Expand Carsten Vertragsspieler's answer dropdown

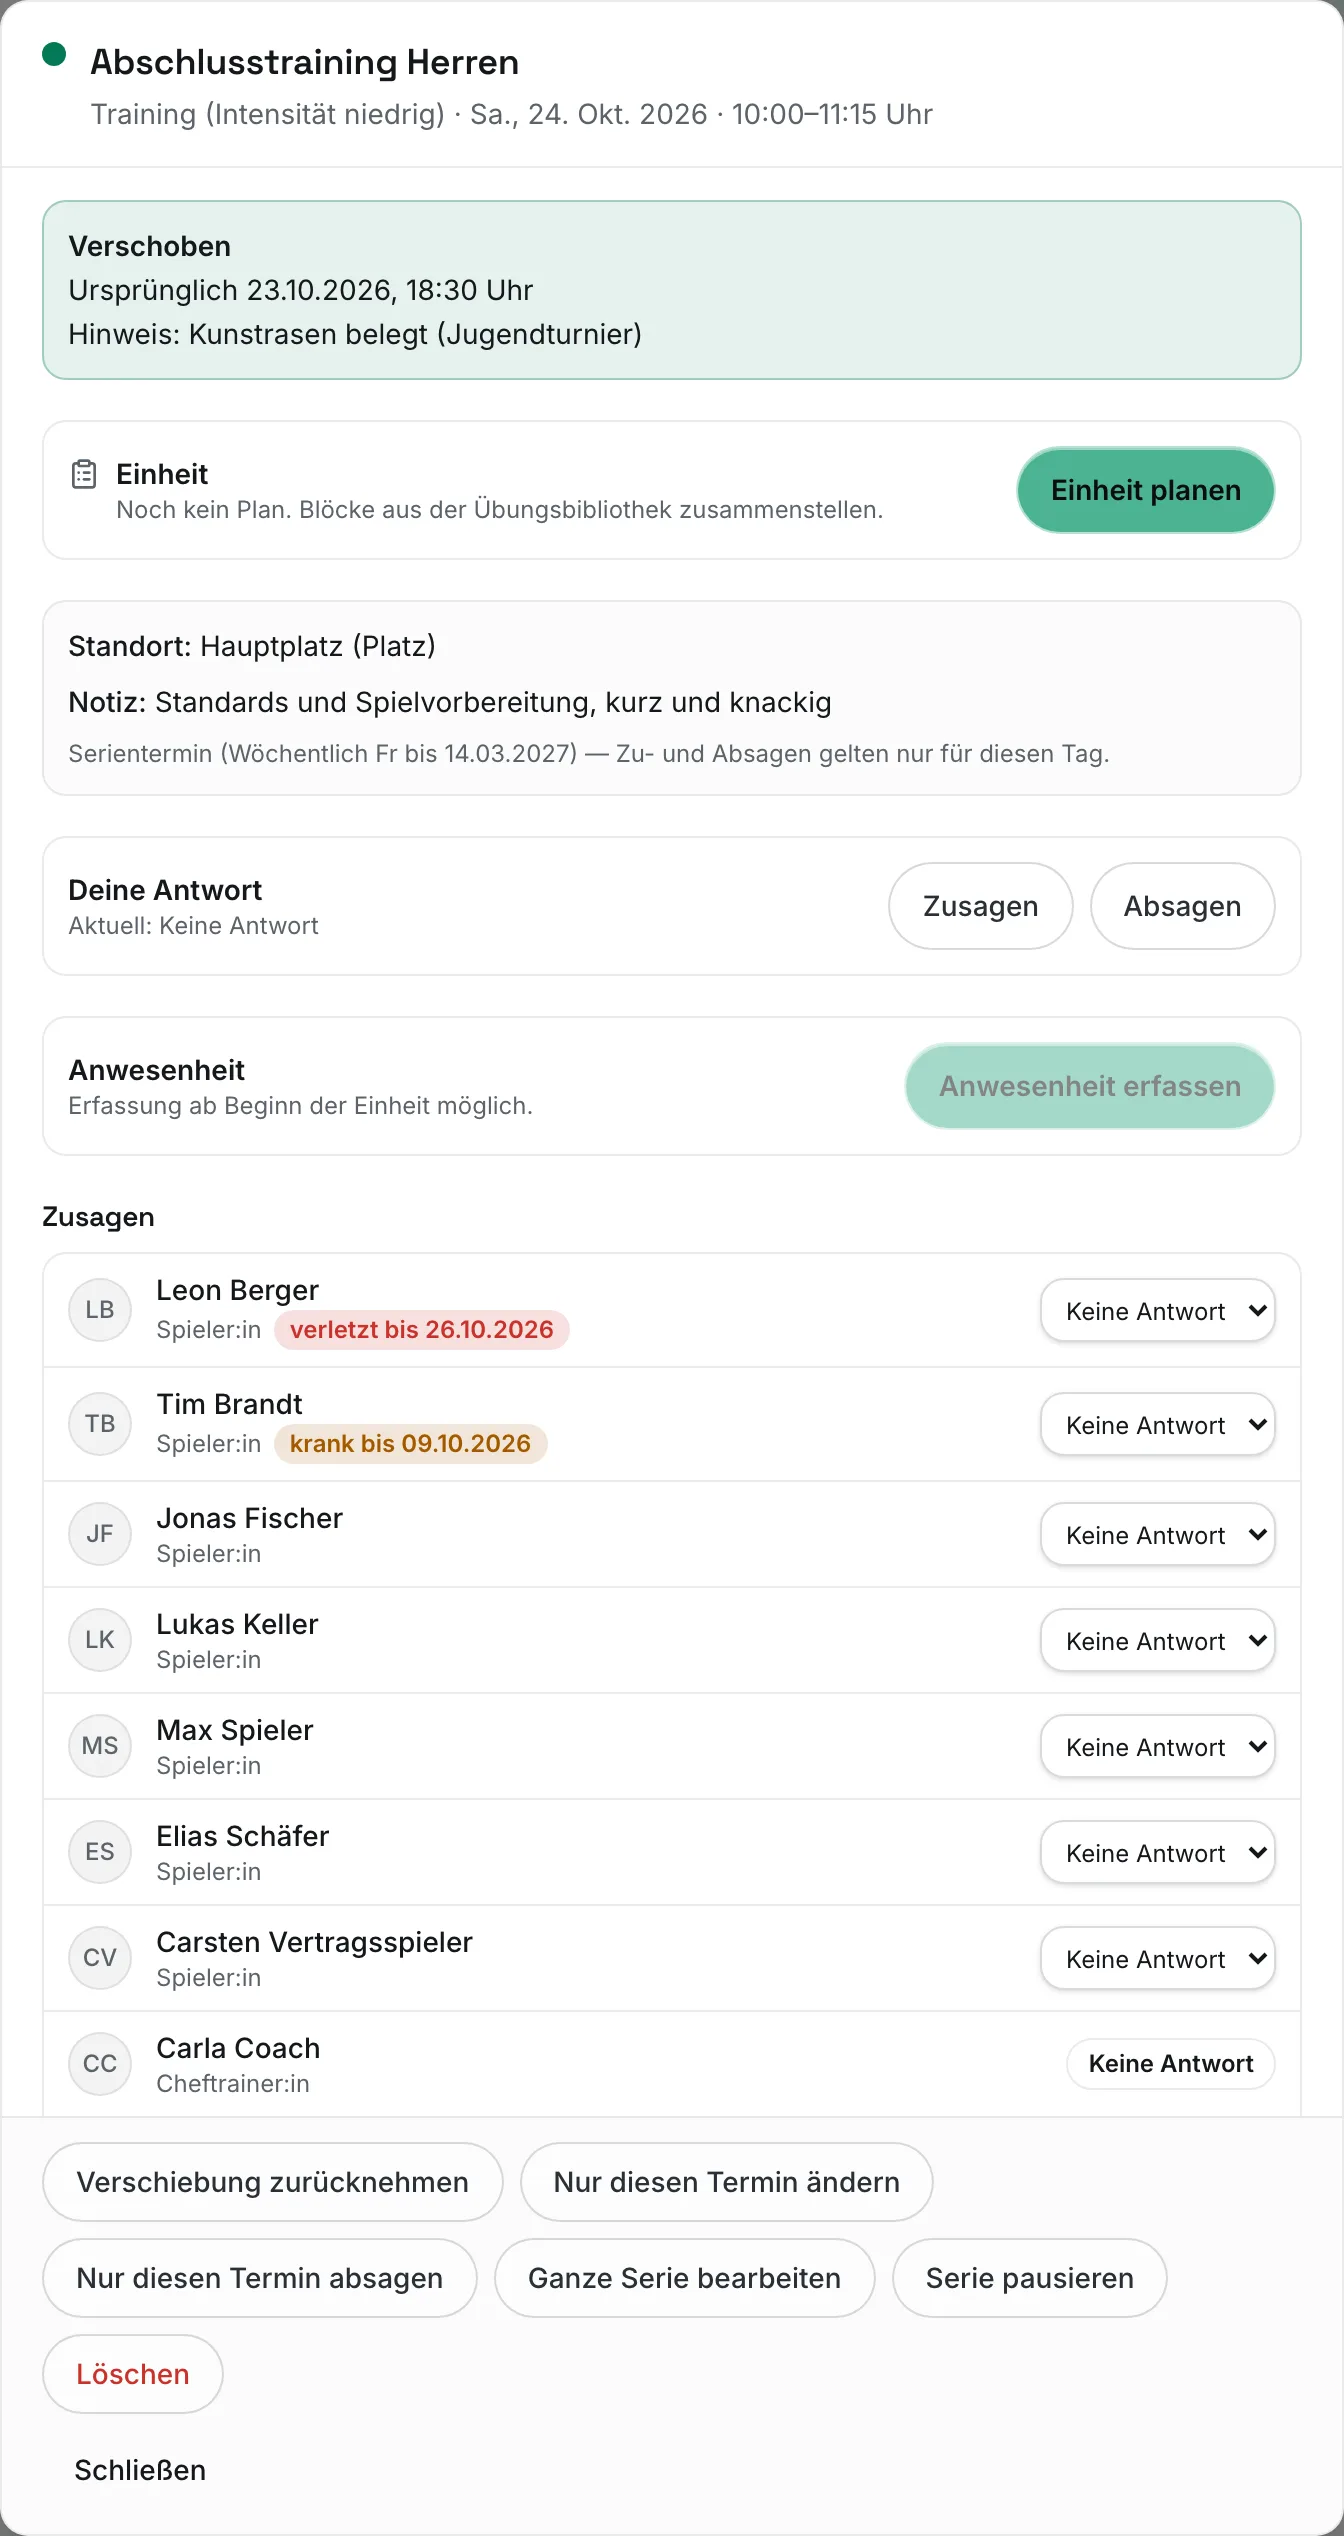[x=1158, y=1958]
